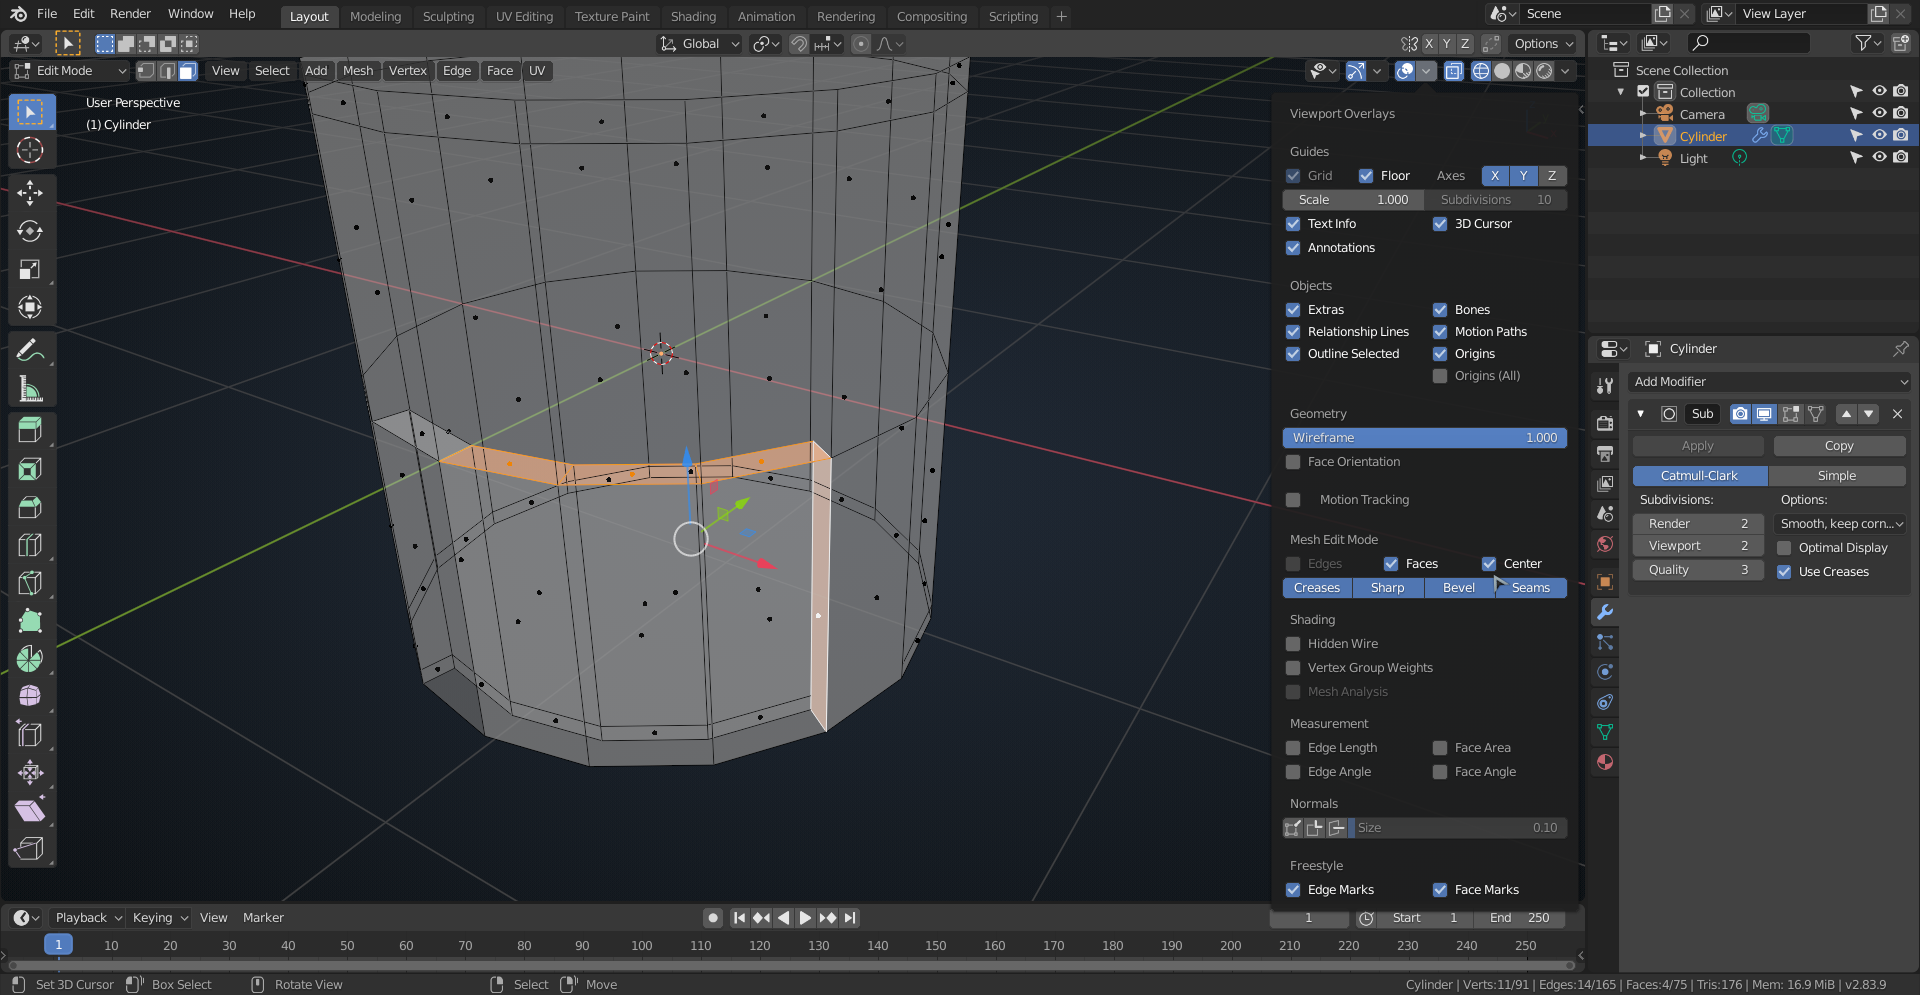Jump to the timeline end frame button
Viewport: 1920px width, 995px height.
[850, 918]
